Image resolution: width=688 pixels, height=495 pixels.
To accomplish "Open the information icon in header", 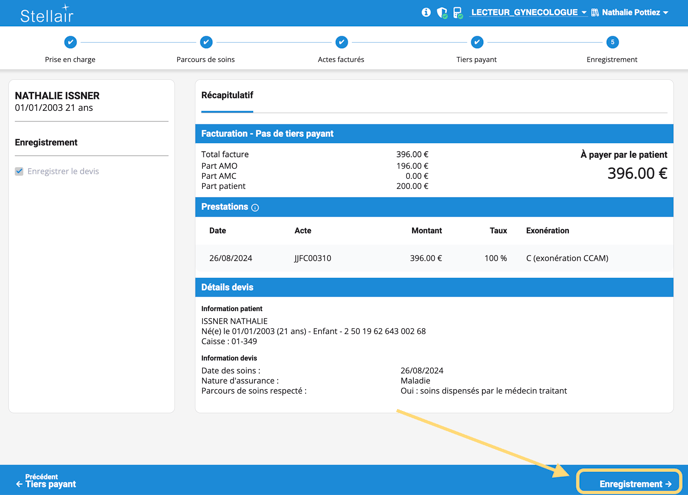I will point(426,13).
